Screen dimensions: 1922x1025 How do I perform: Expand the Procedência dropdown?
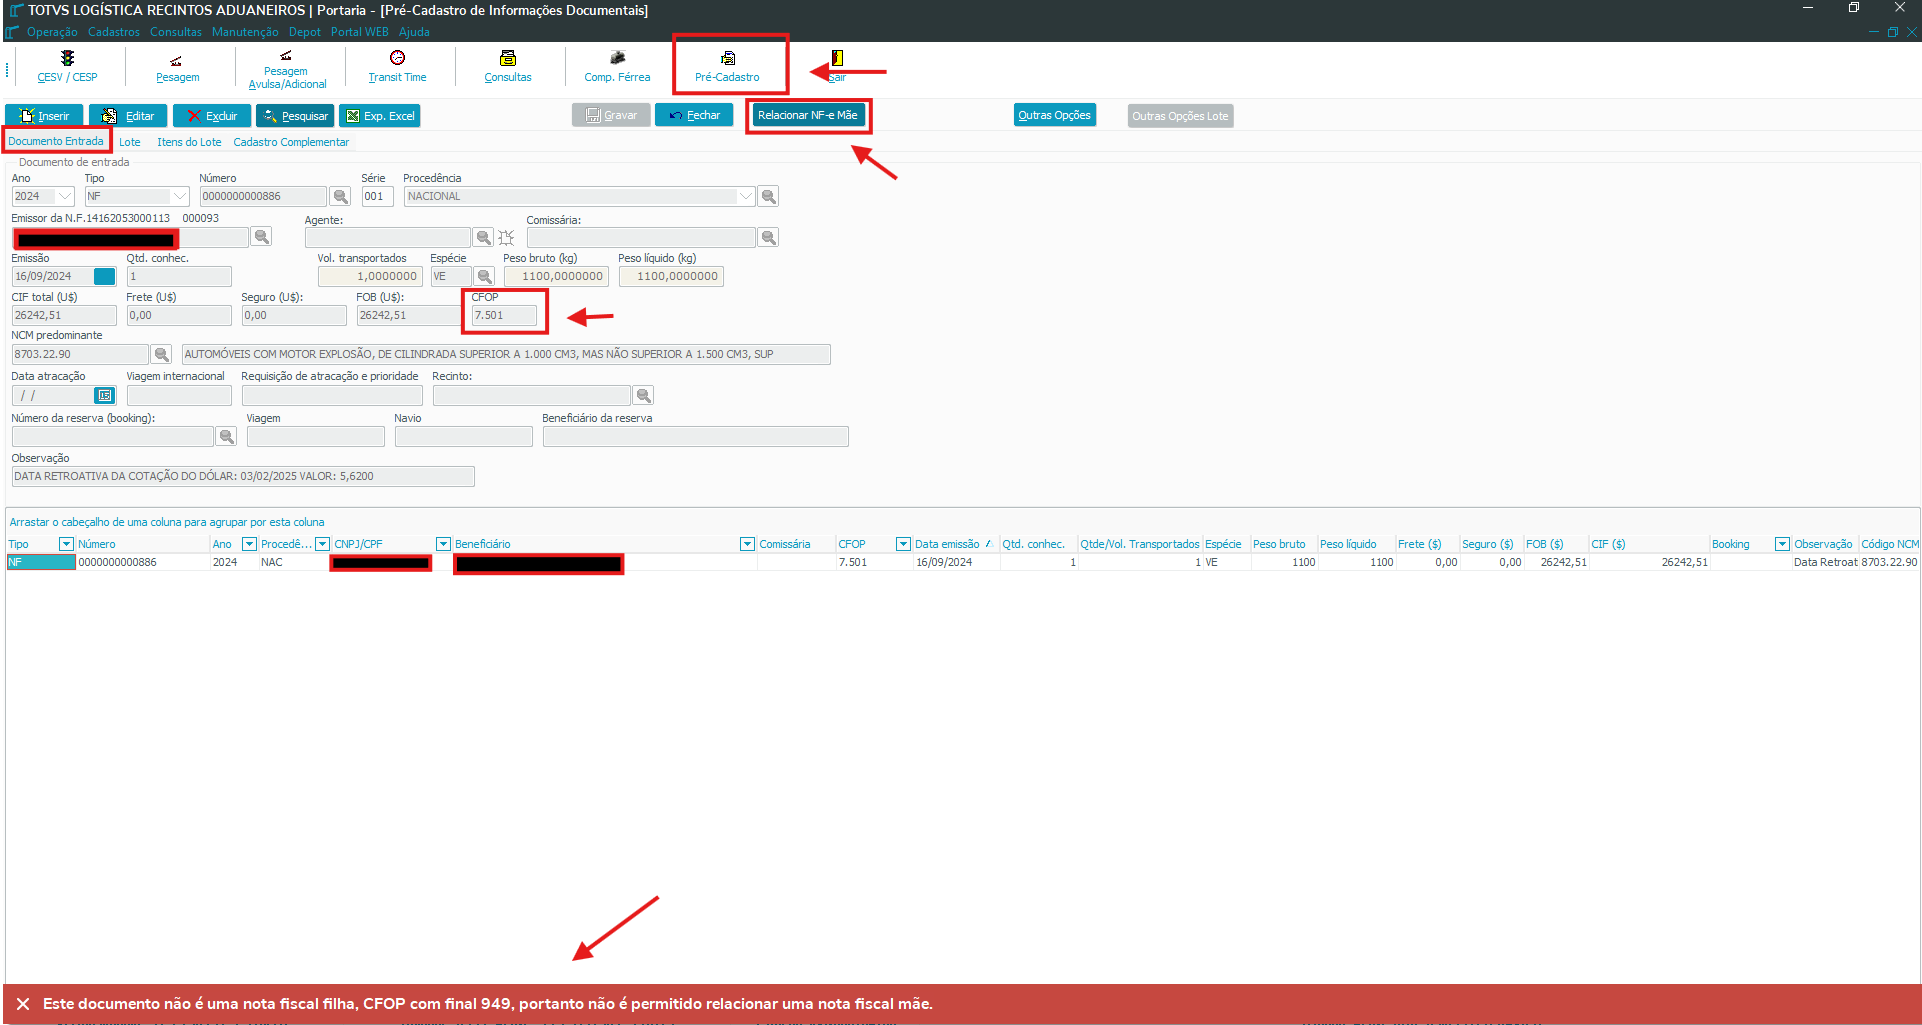[x=746, y=196]
